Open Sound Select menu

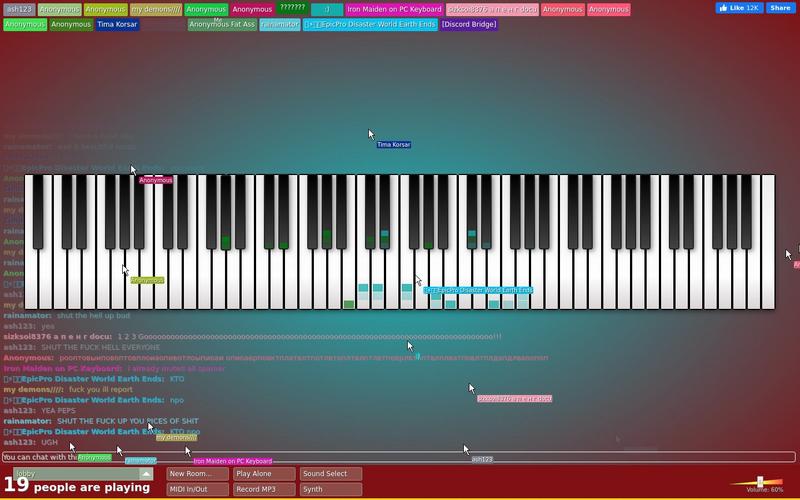331,474
